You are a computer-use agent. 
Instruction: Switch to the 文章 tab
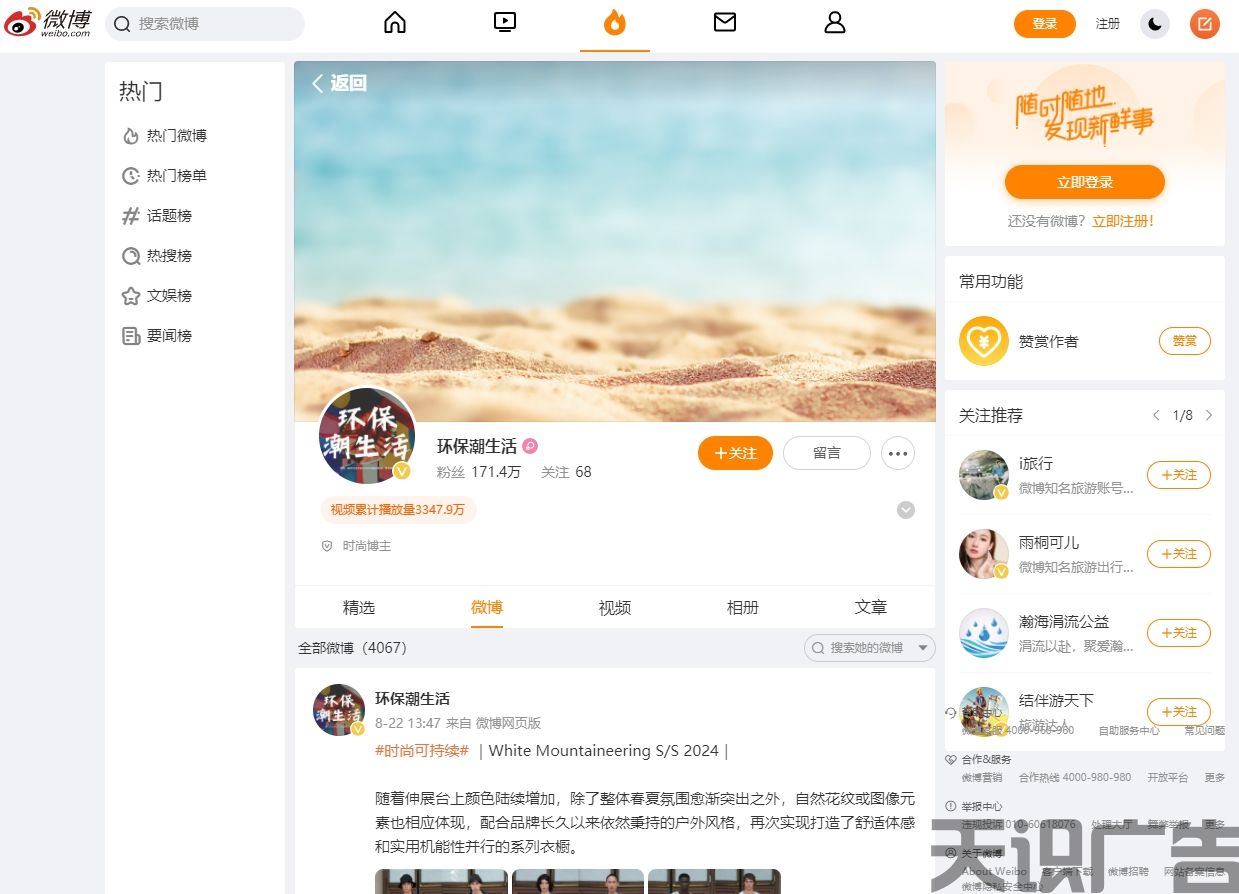pyautogui.click(x=871, y=607)
